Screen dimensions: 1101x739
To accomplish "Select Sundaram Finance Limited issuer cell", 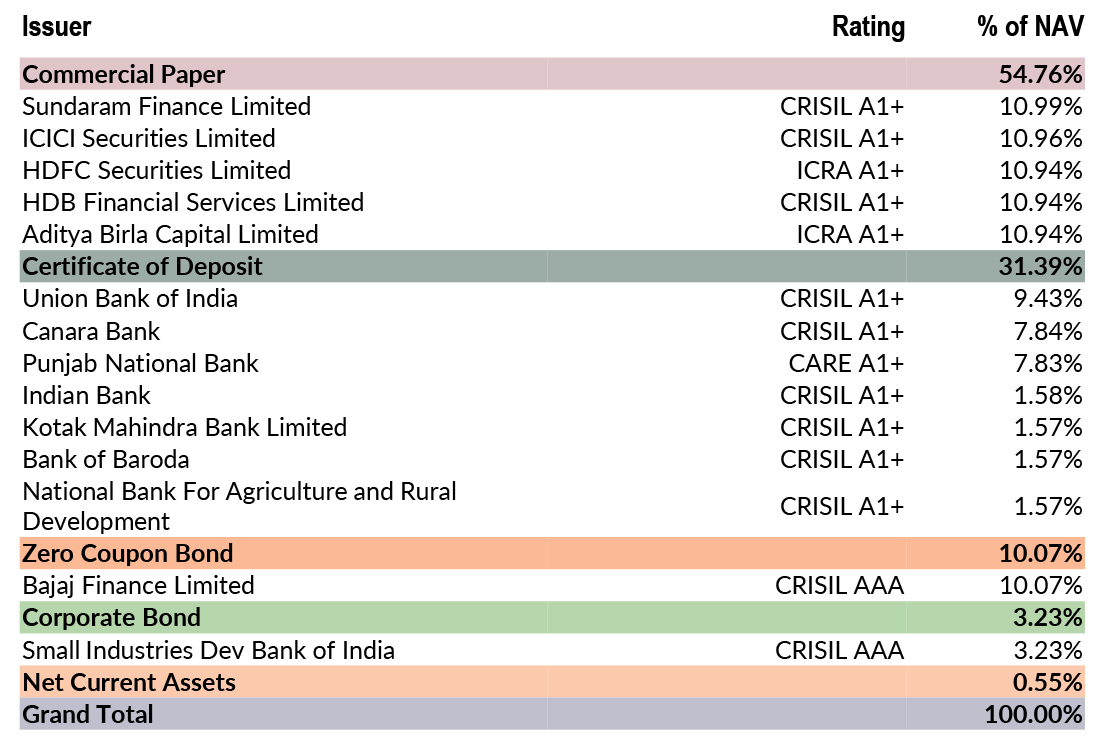I will click(166, 106).
